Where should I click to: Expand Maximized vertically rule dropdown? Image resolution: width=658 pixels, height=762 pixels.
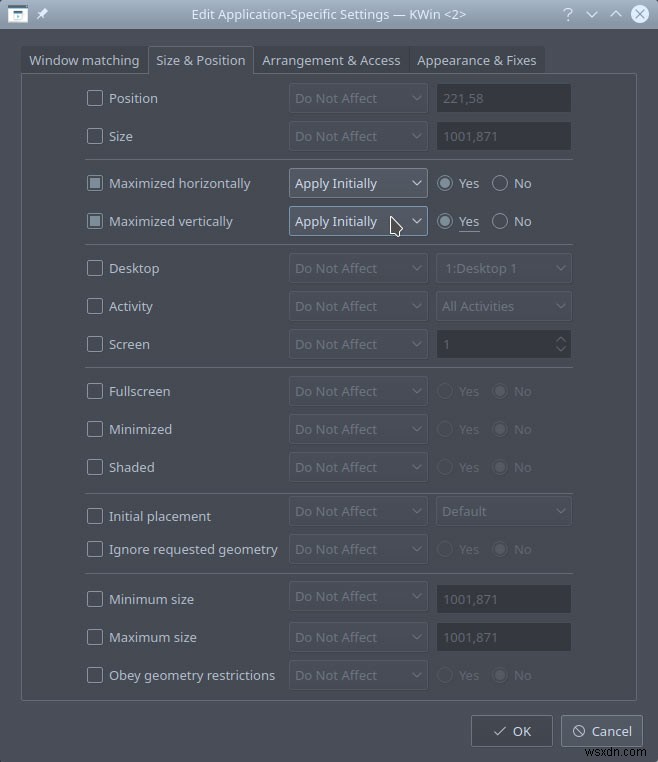tap(358, 221)
